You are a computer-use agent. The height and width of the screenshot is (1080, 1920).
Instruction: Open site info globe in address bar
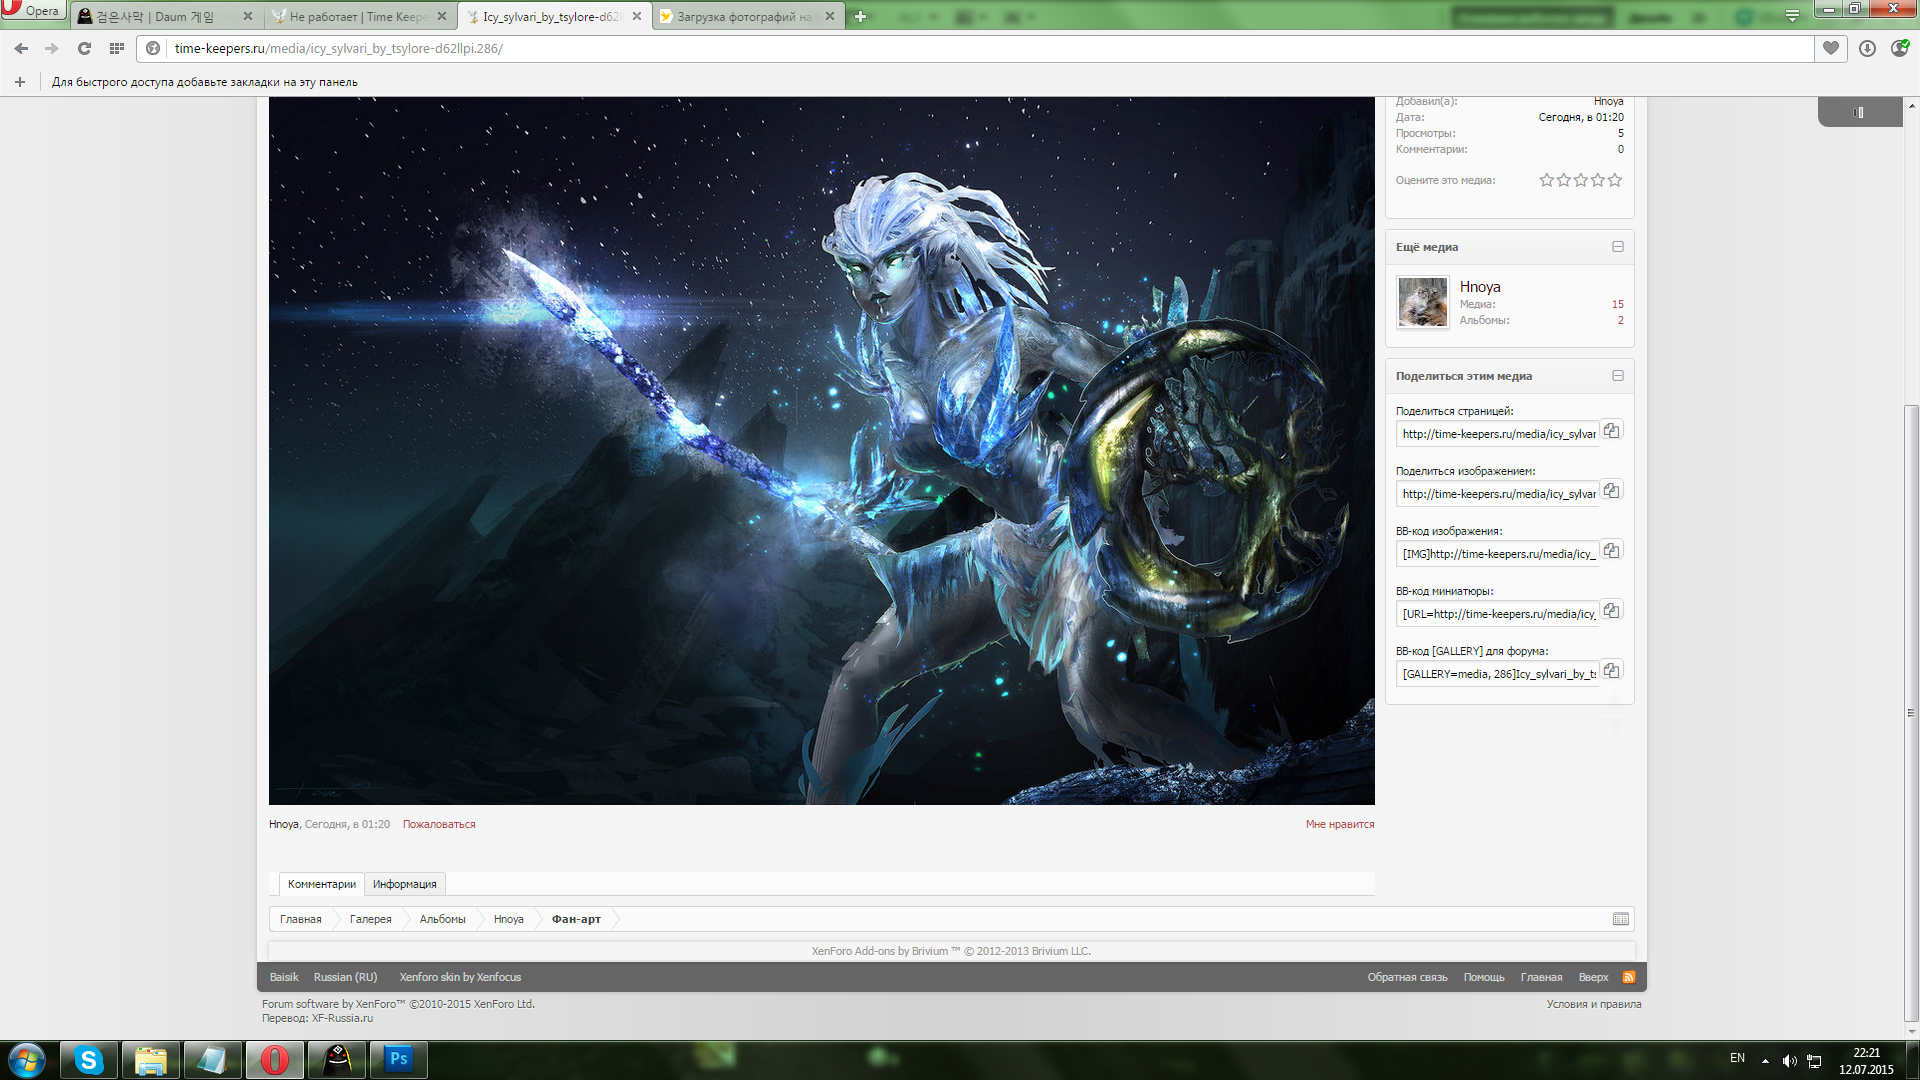[x=153, y=48]
